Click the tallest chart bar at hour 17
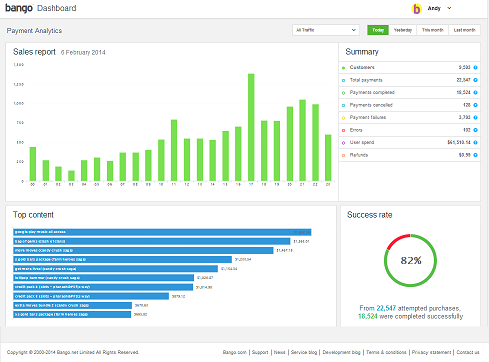This screenshot has height=362, width=489. [251, 127]
